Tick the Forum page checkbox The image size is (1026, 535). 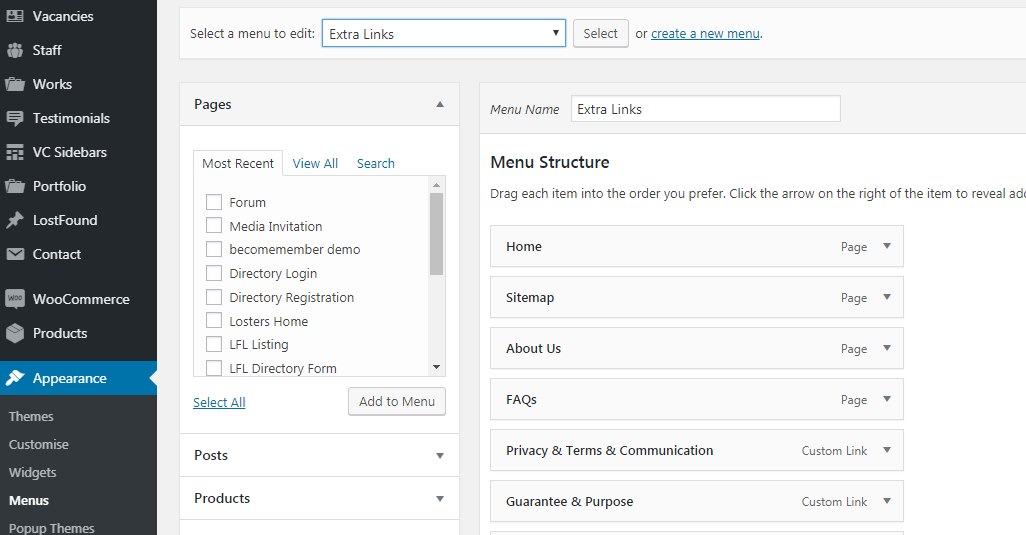pyautogui.click(x=214, y=202)
